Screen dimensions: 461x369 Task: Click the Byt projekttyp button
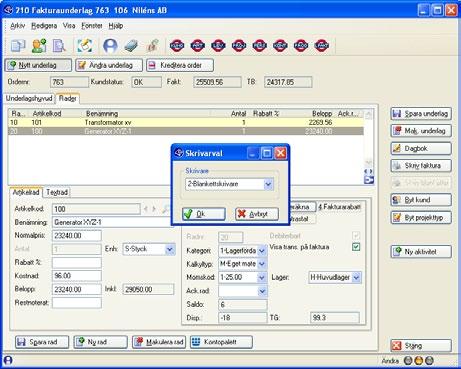[x=421, y=218]
